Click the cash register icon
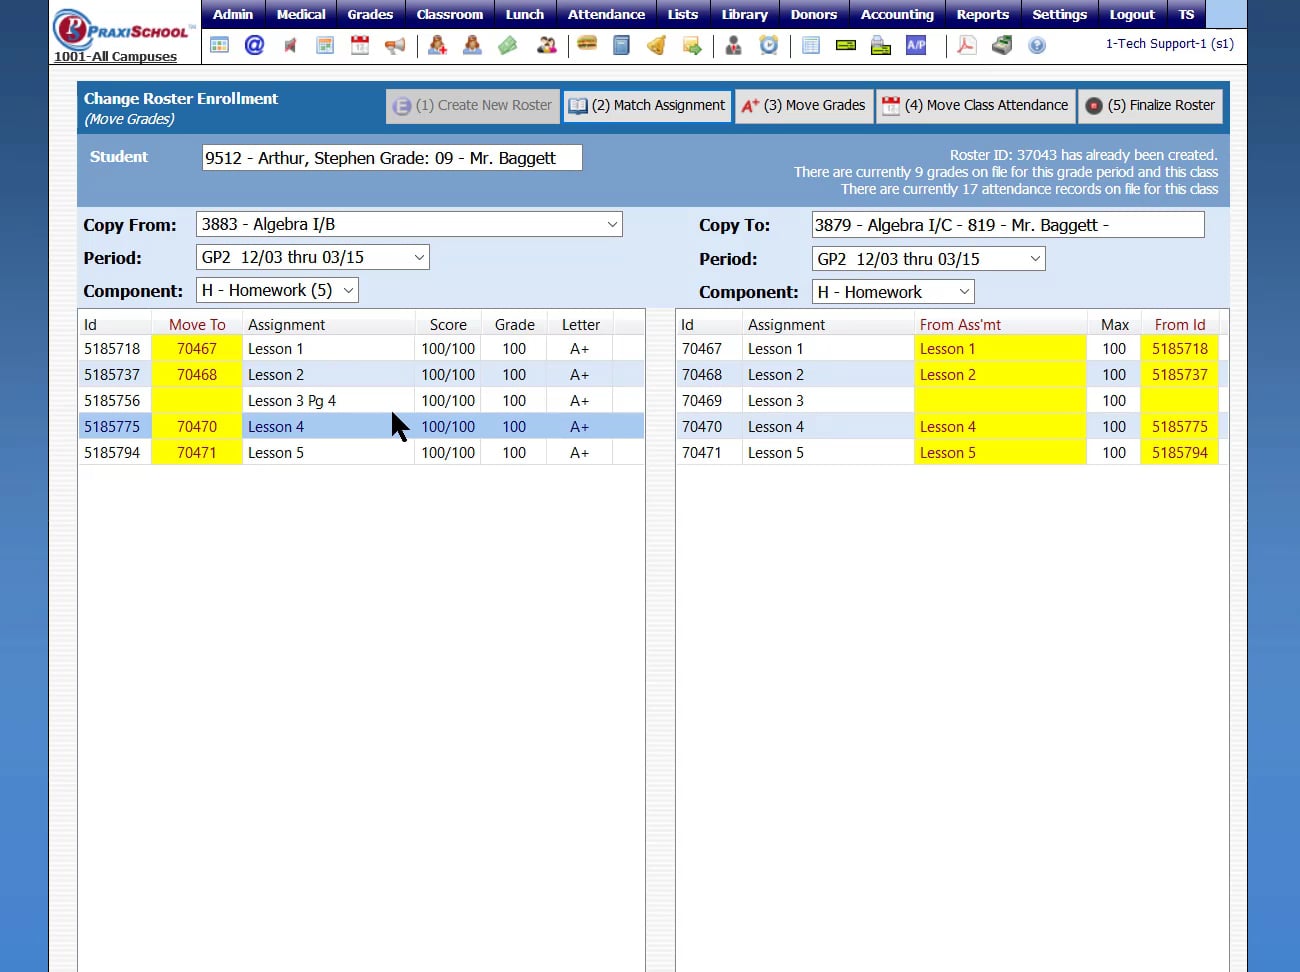The height and width of the screenshot is (972, 1300). pyautogui.click(x=1002, y=45)
